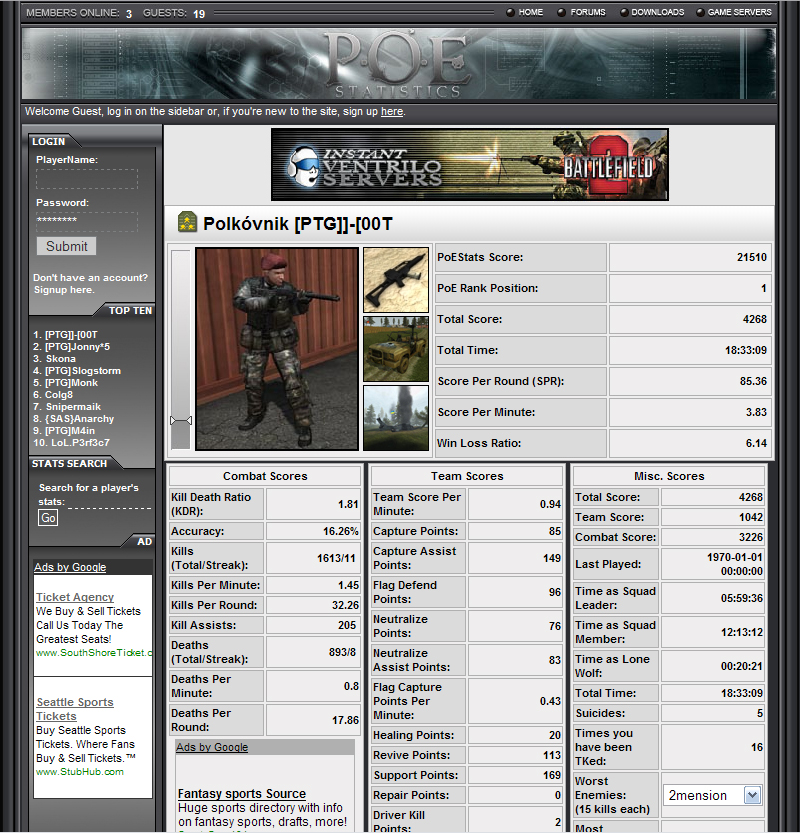Viewport: 800px width, 833px height.
Task: Open the Ticket Agency ad link
Action: tap(75, 597)
